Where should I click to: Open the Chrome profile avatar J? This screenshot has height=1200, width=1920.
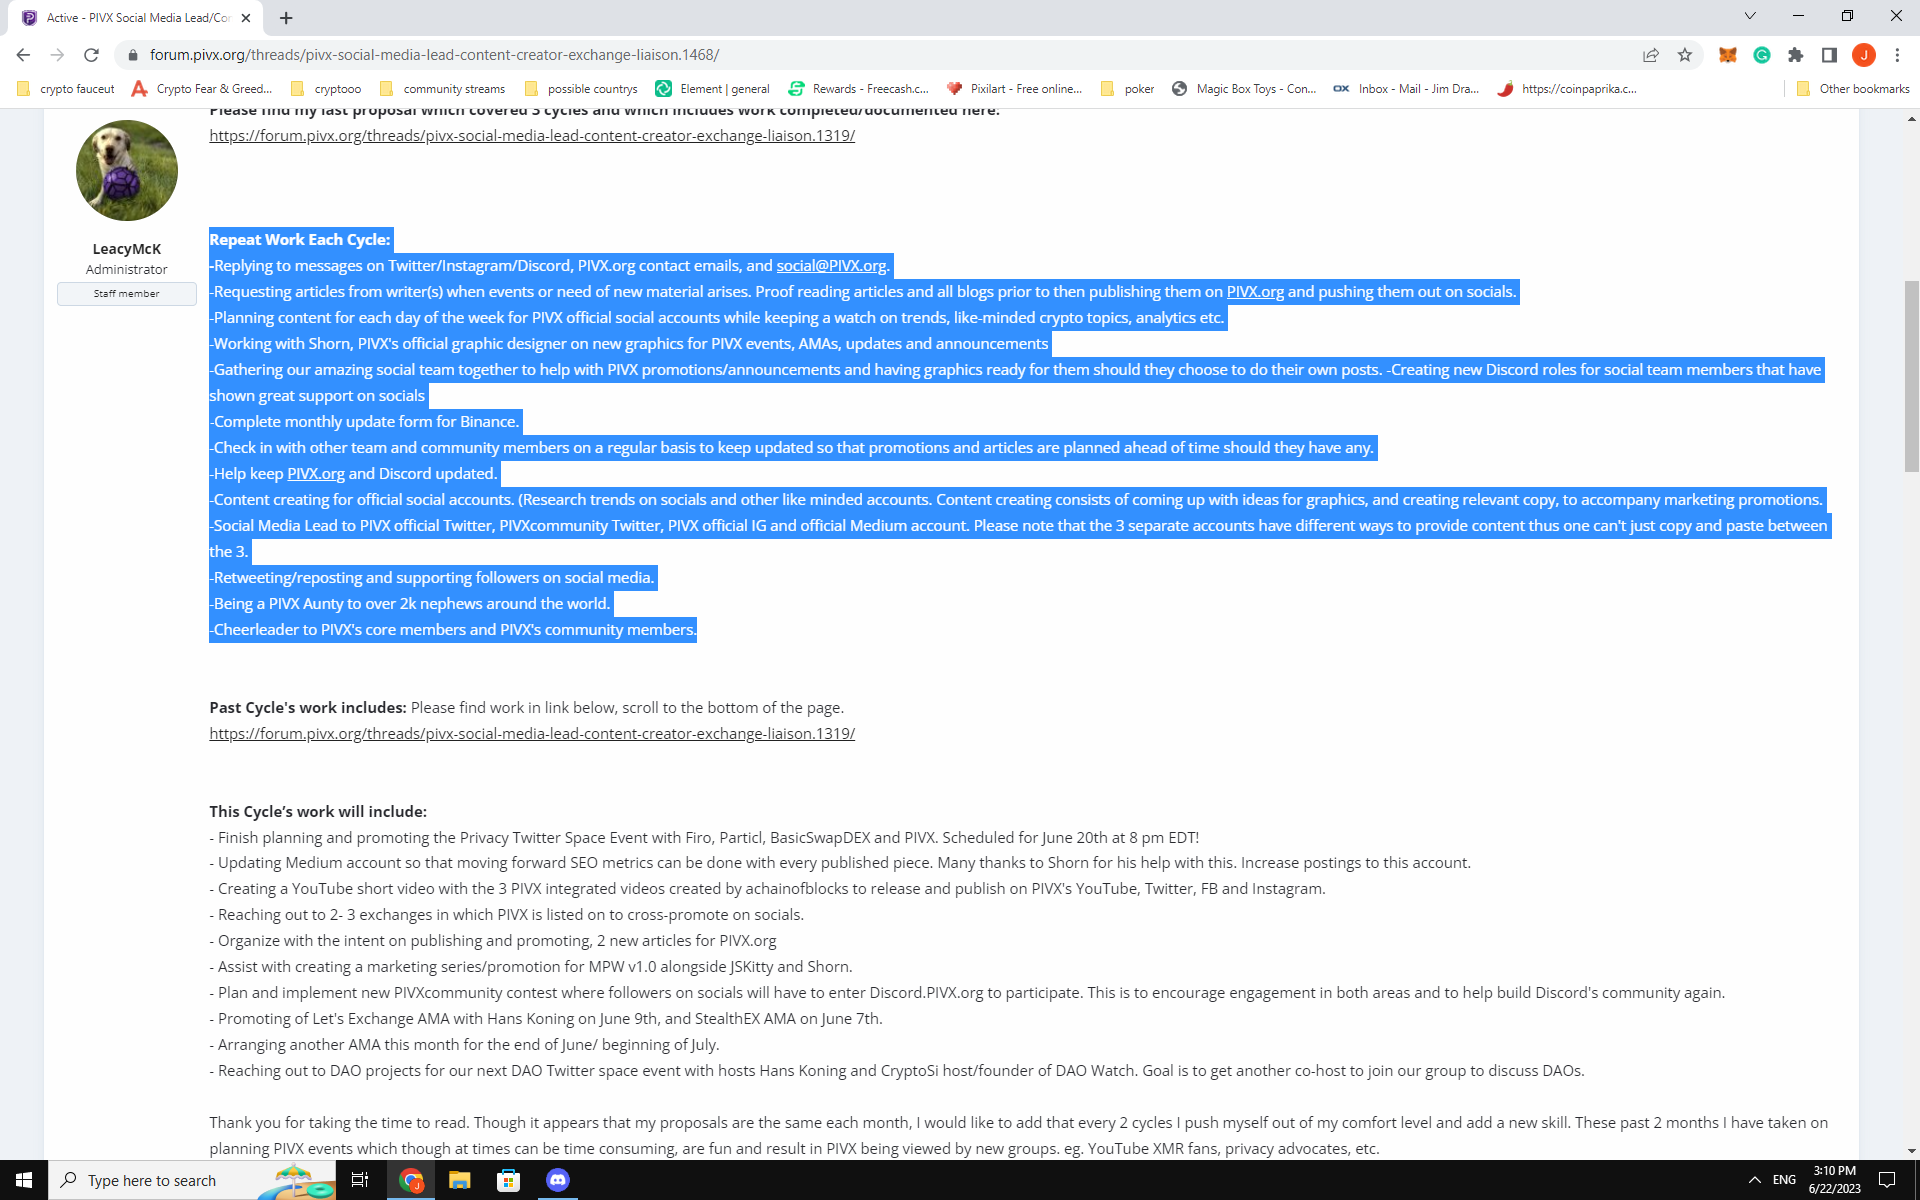tap(1863, 55)
